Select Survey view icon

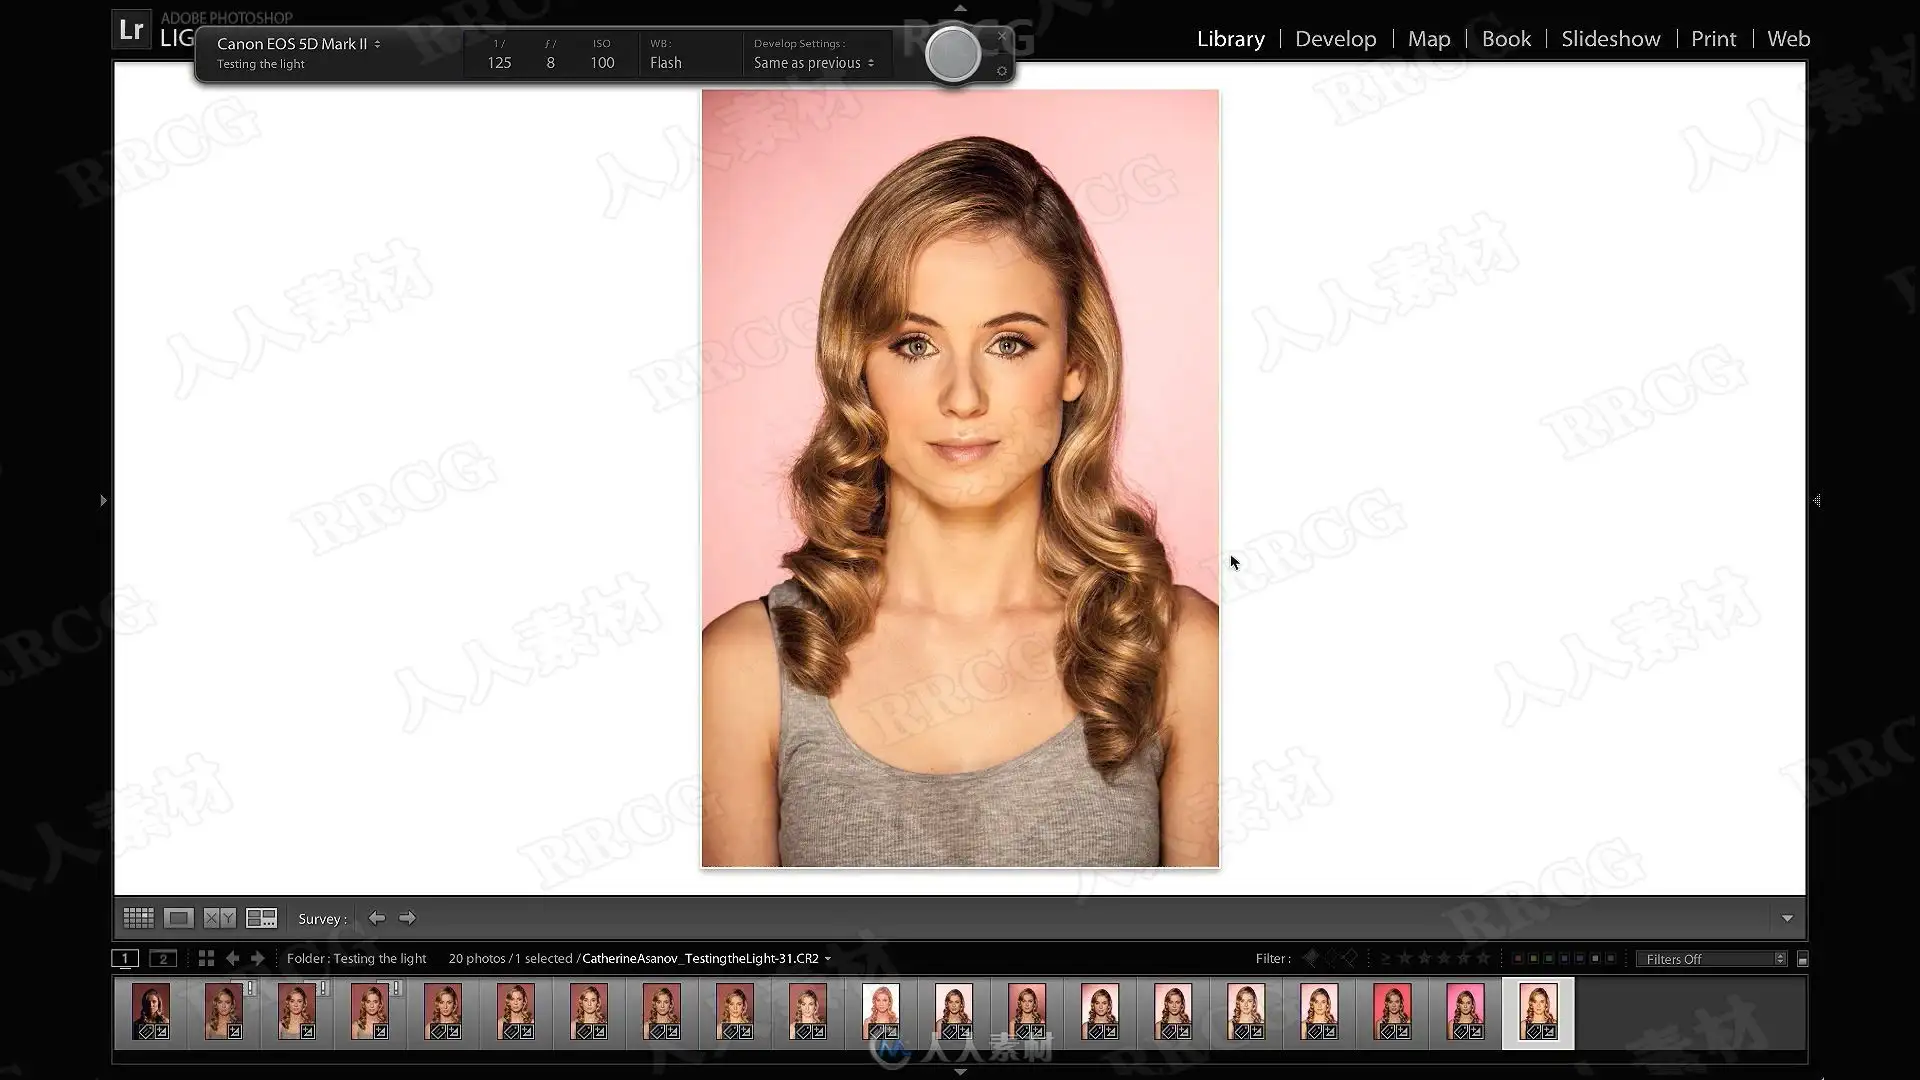[x=261, y=918]
